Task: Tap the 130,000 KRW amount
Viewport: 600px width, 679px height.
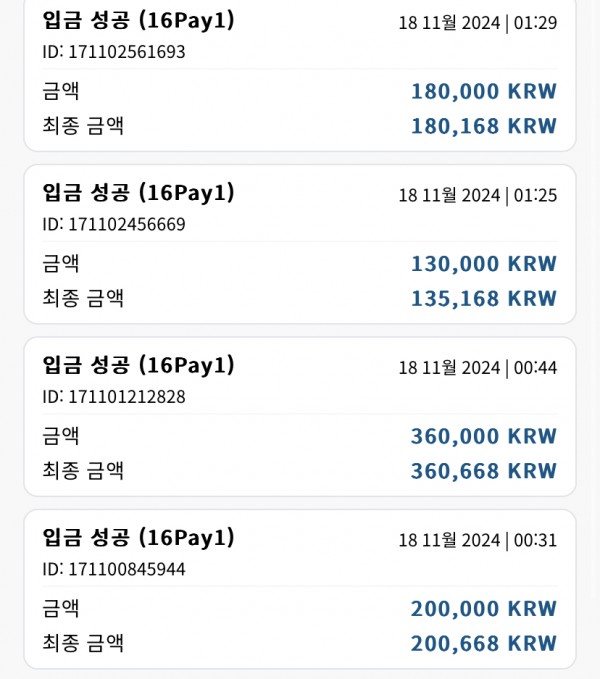Action: (484, 264)
